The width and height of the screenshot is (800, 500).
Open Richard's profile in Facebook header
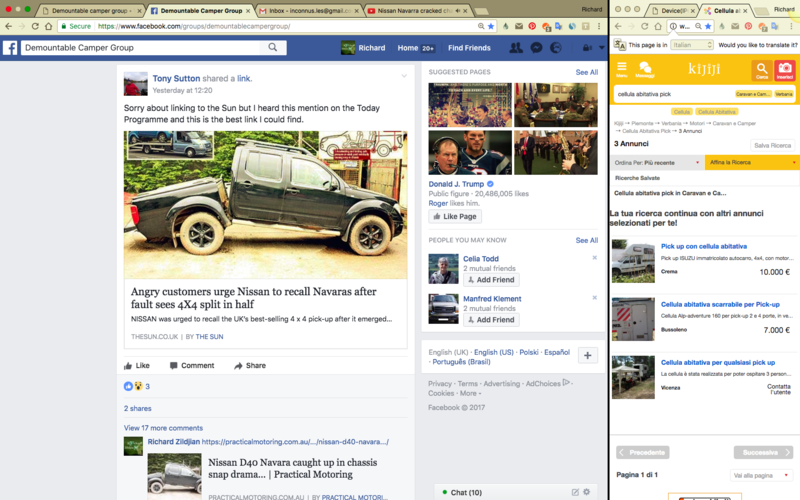tap(363, 47)
